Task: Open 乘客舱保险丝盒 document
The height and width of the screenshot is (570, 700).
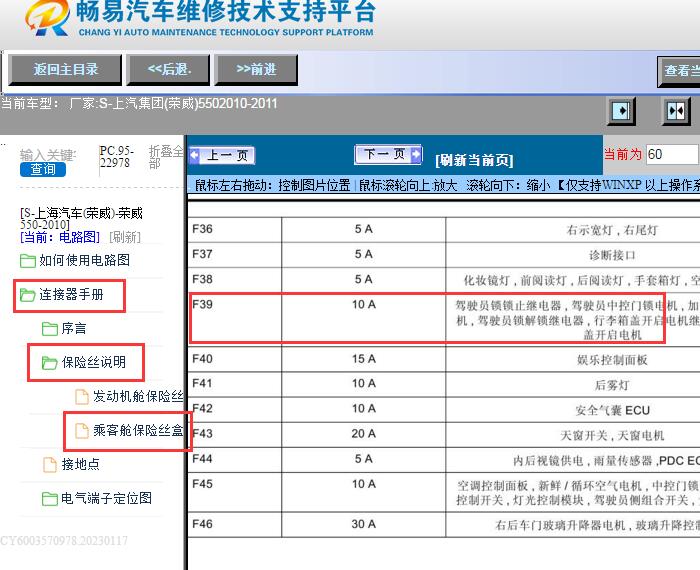Action: point(138,430)
